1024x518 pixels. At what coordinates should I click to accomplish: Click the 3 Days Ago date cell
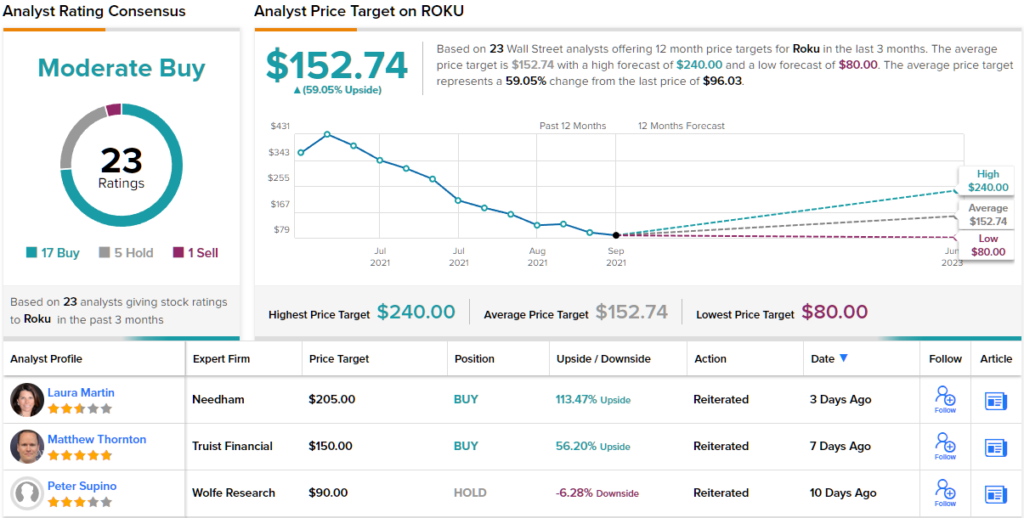(840, 399)
